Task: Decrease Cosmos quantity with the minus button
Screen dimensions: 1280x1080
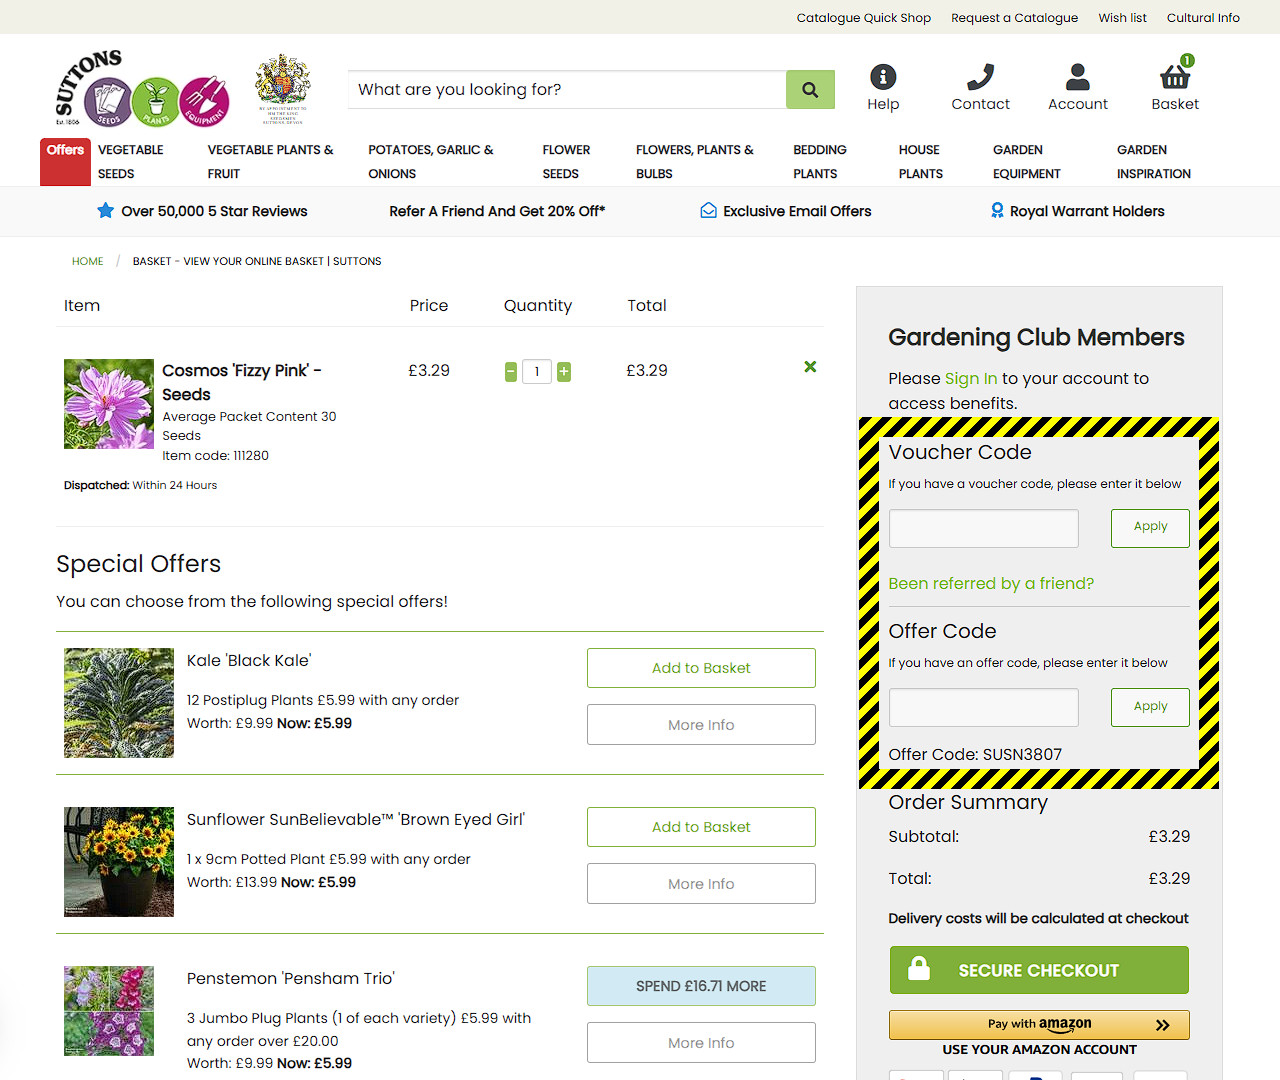Action: point(511,372)
